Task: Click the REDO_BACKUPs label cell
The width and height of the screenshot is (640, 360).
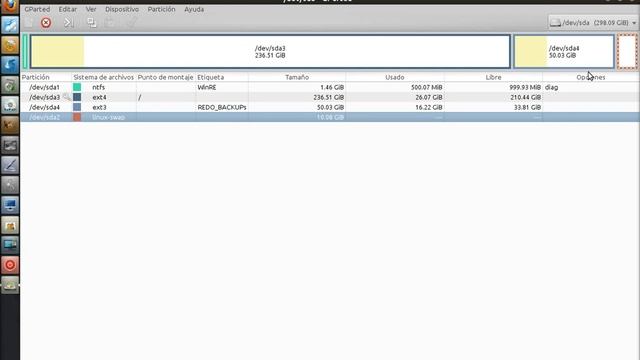Action: (222, 107)
